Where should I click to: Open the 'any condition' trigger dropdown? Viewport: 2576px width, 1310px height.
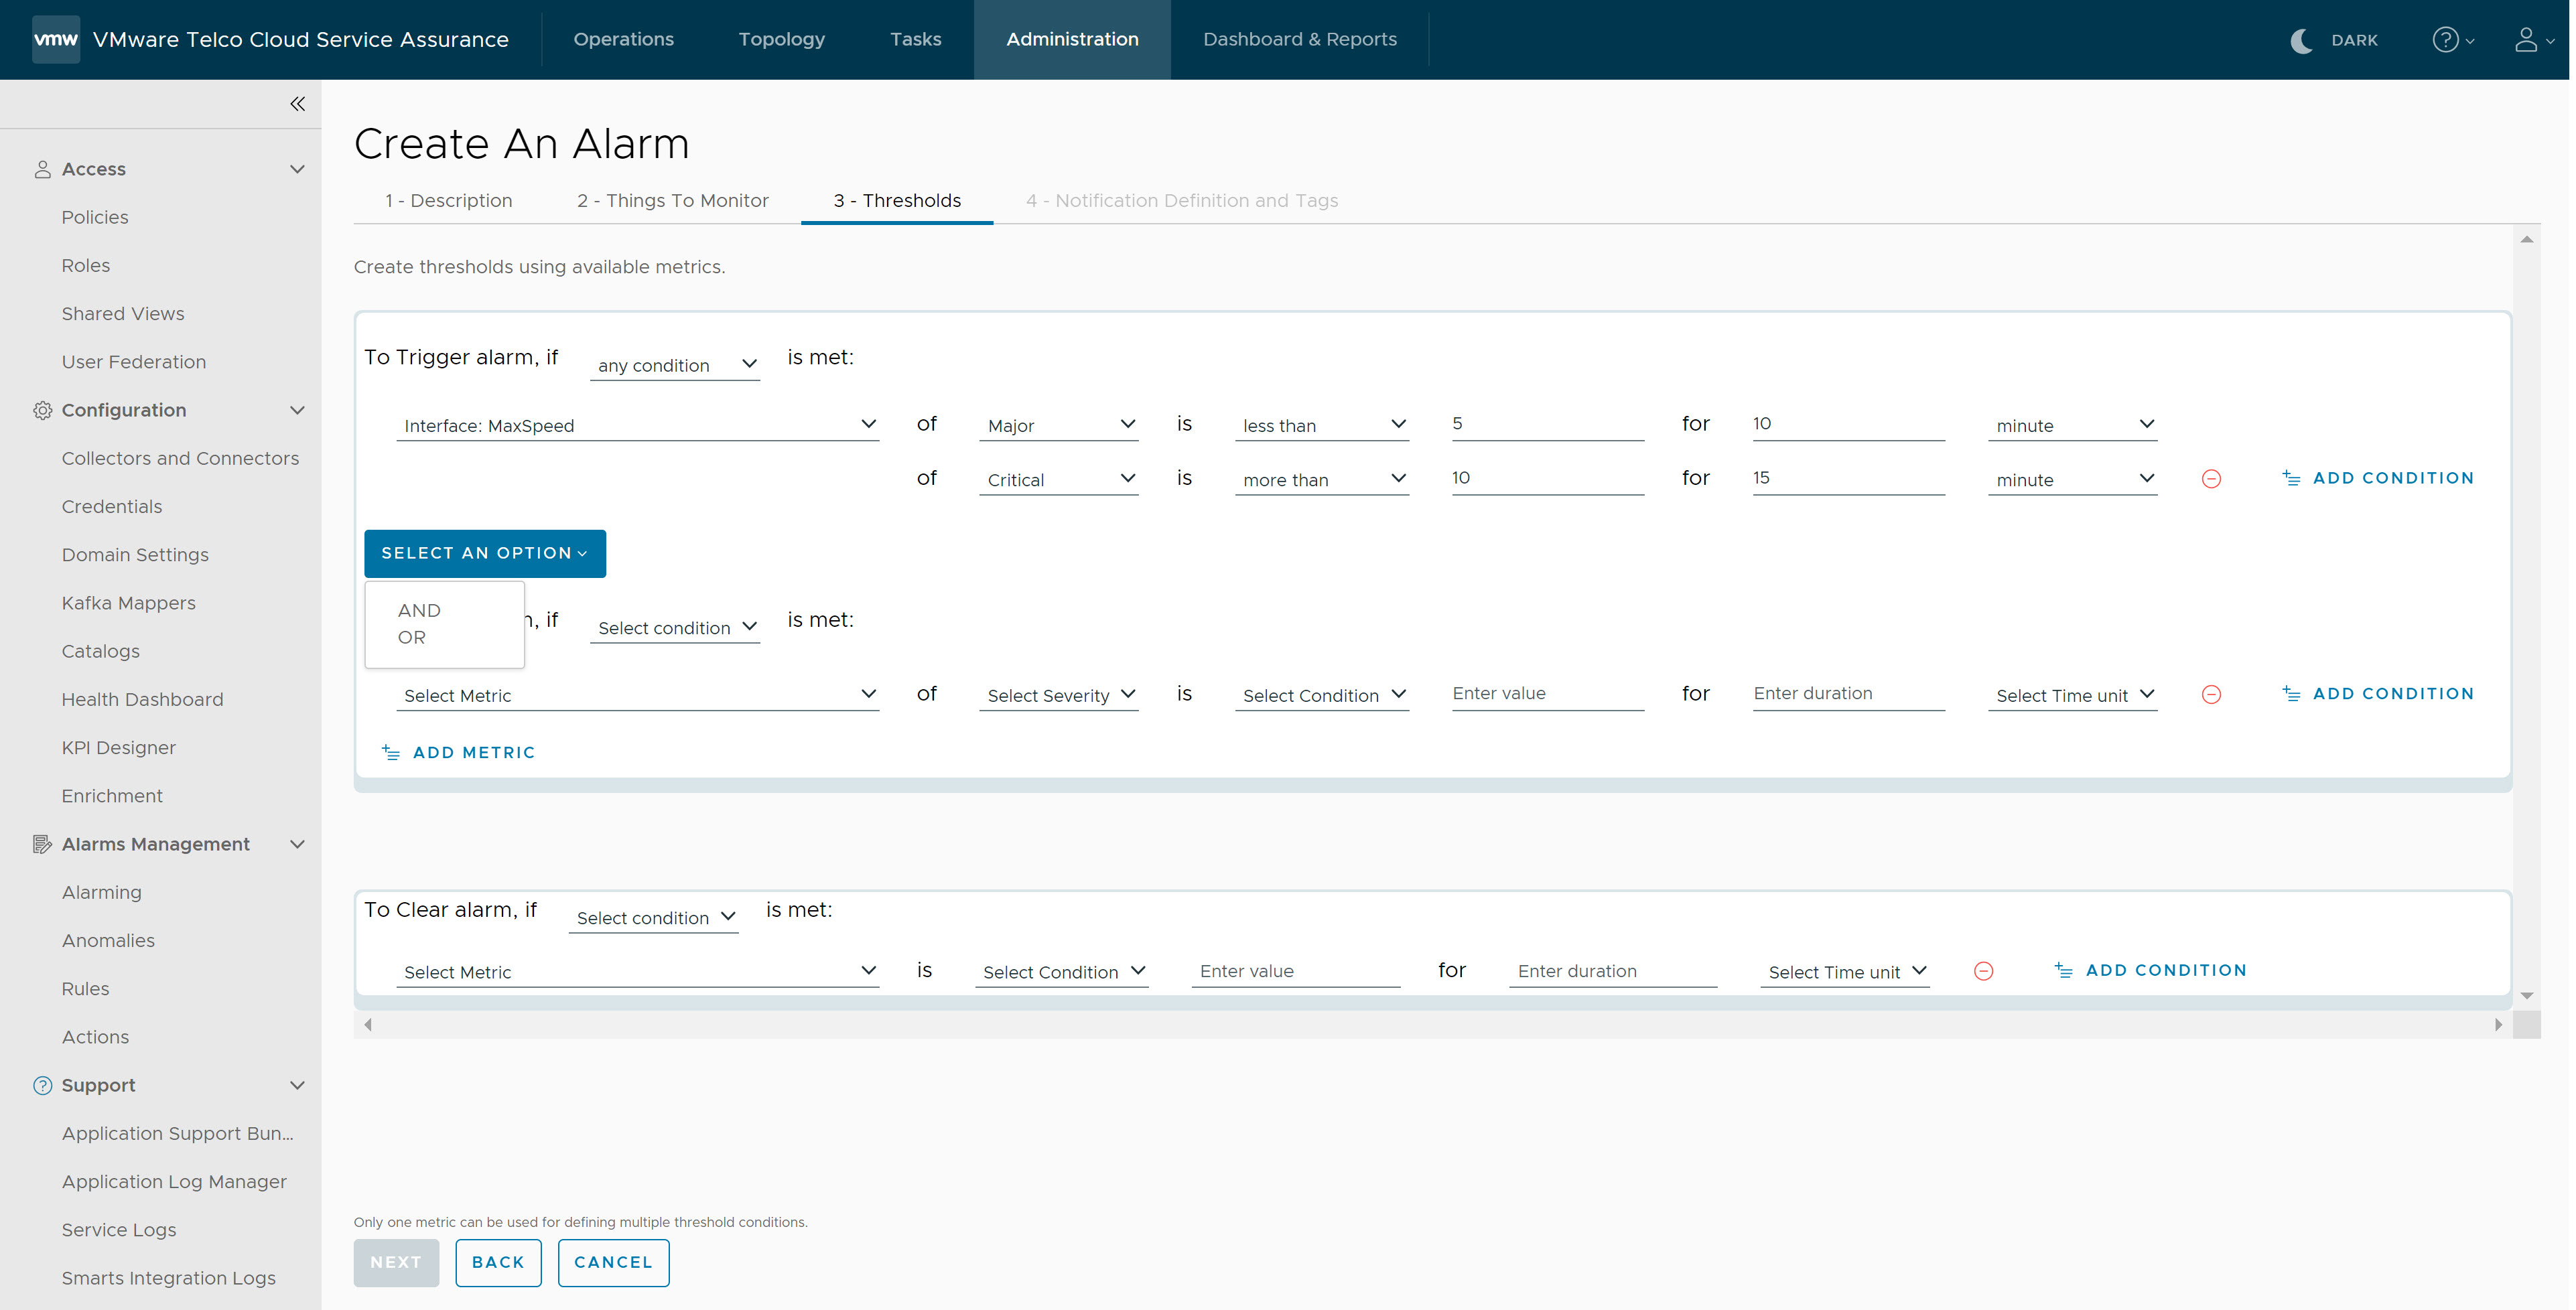(675, 365)
